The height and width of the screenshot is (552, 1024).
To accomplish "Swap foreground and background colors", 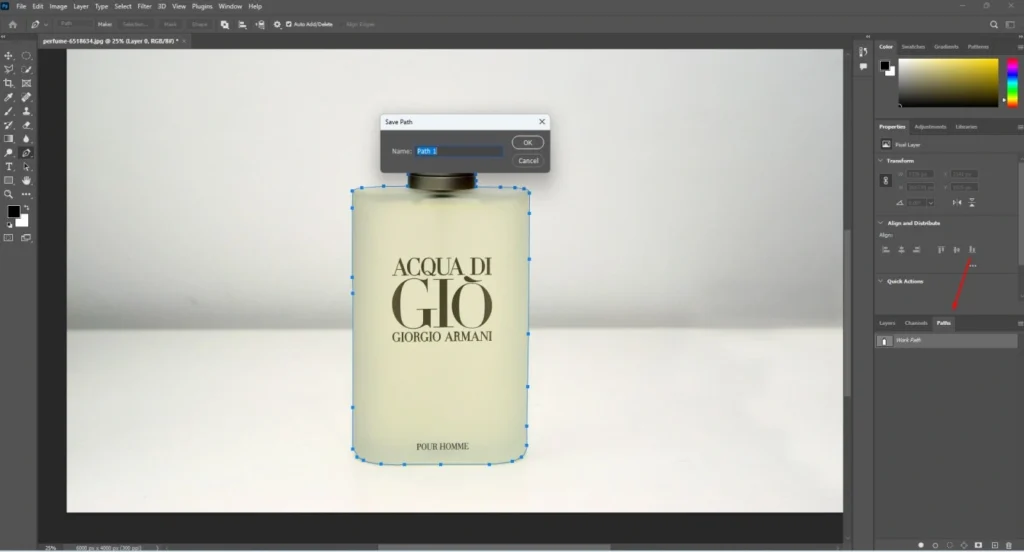I will 26,208.
